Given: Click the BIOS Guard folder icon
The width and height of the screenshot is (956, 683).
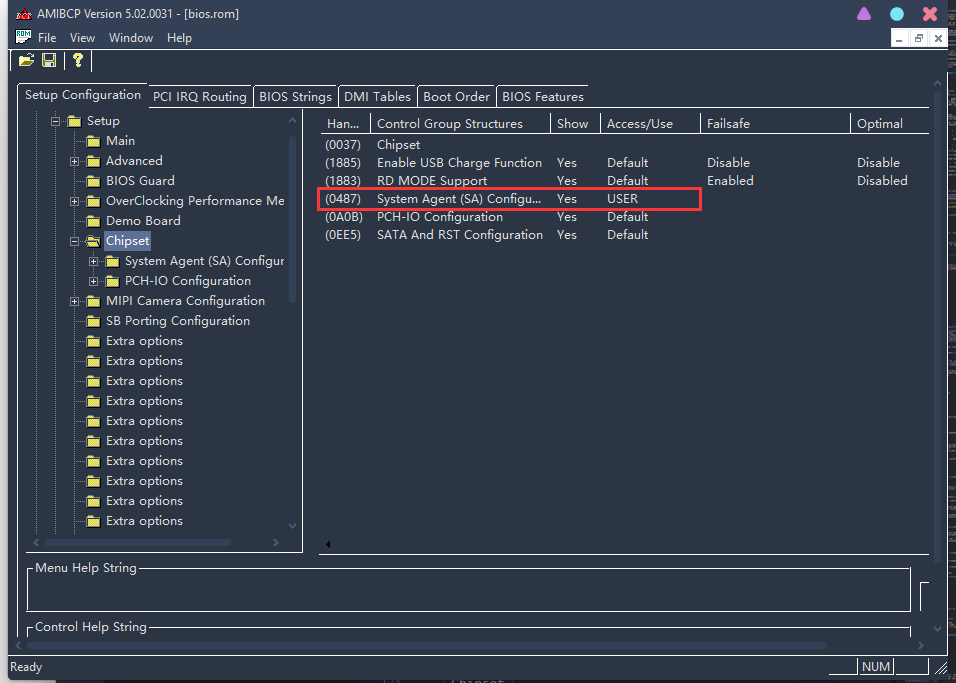Looking at the screenshot, I should click(x=93, y=181).
